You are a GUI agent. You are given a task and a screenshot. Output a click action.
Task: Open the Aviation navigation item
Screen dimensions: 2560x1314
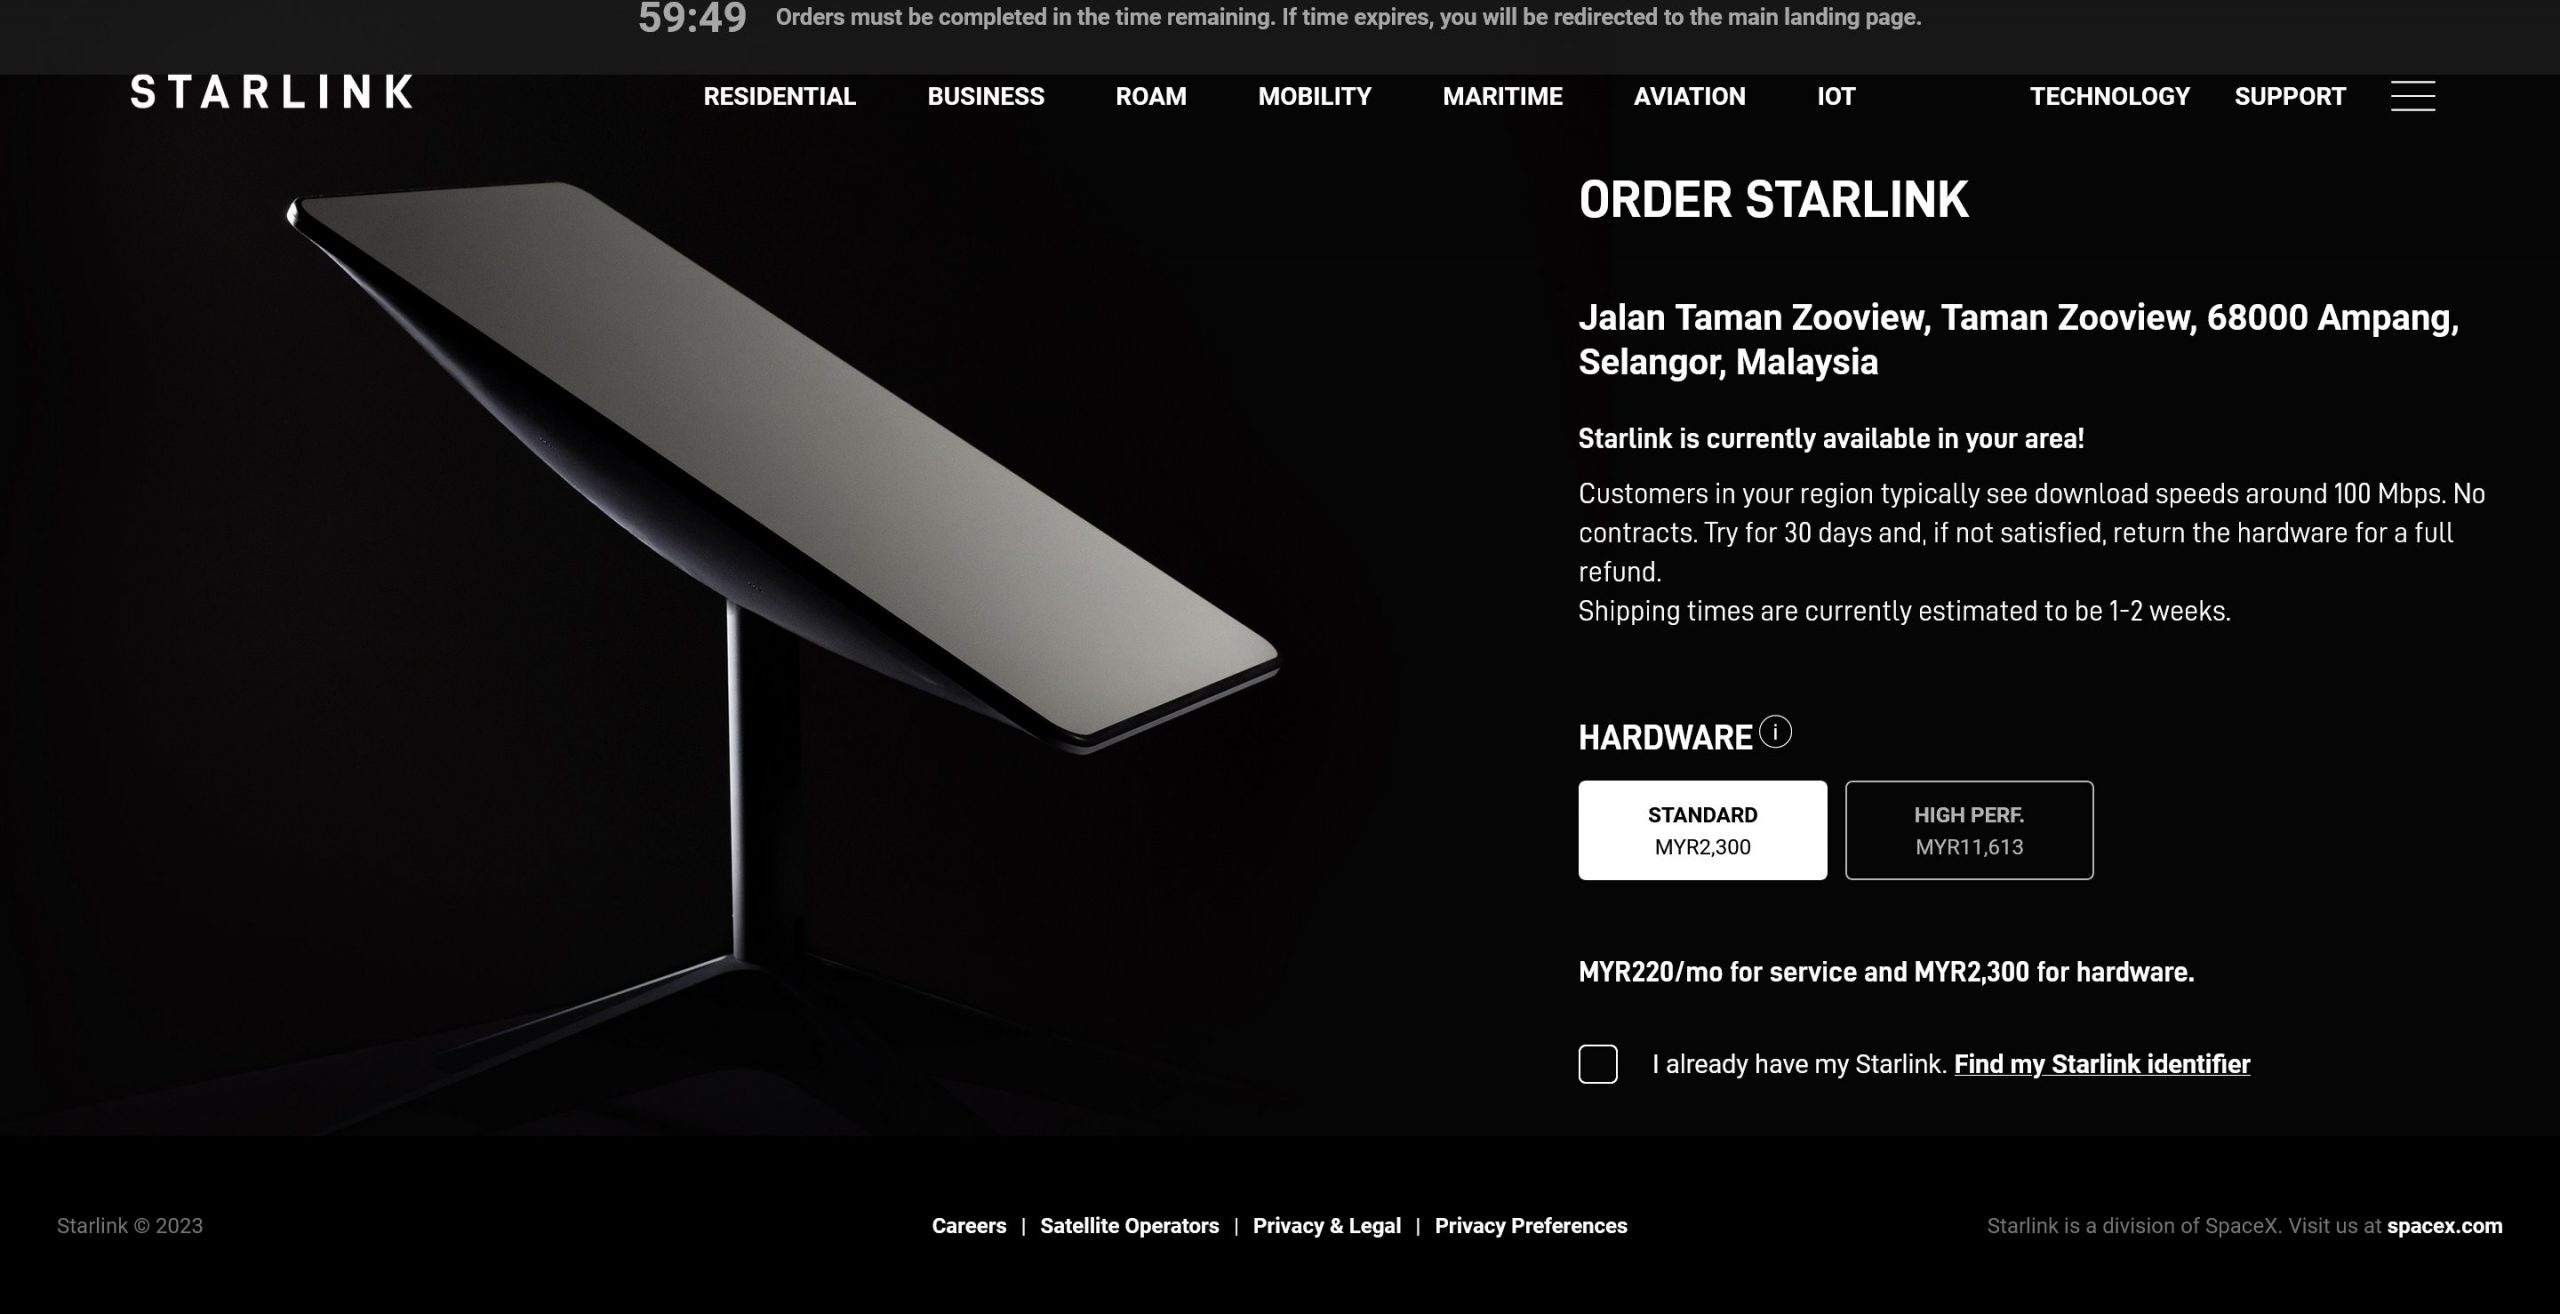tap(1689, 97)
